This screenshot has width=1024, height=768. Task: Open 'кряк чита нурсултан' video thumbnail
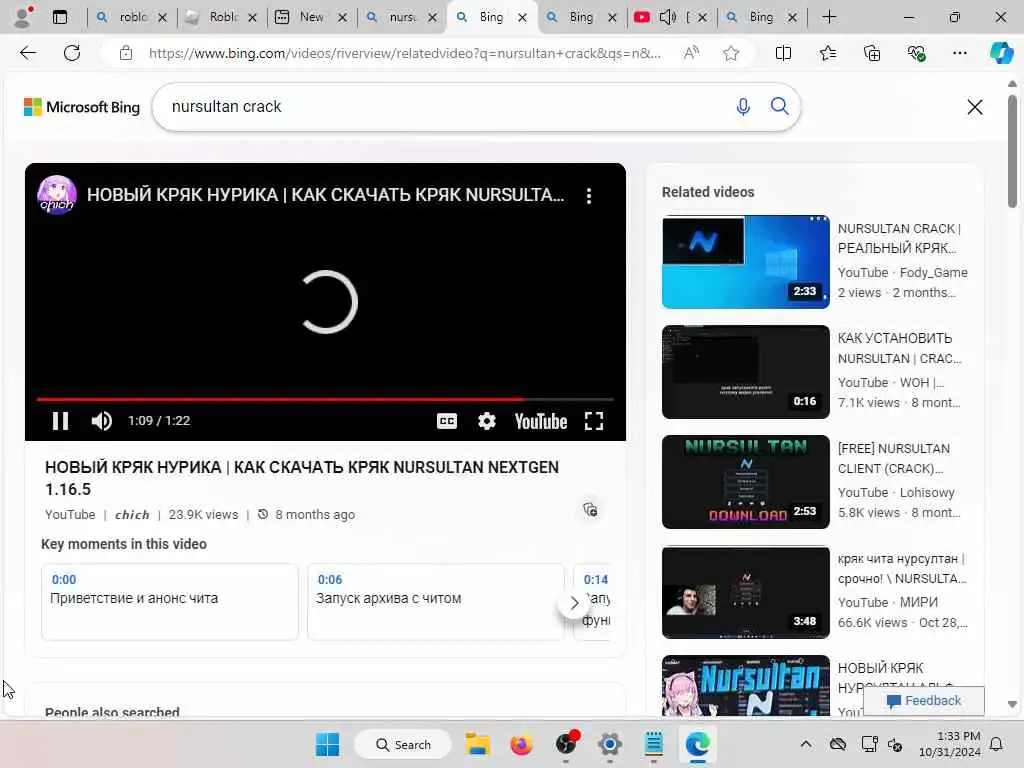pos(745,592)
